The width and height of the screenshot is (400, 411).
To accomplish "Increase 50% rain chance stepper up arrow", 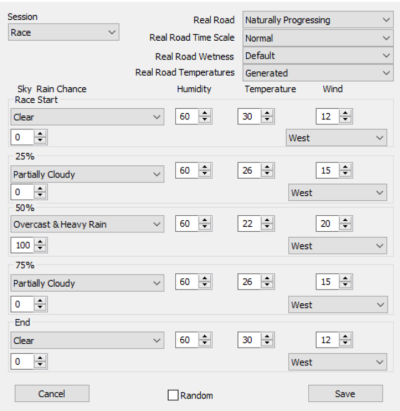I will (x=40, y=242).
